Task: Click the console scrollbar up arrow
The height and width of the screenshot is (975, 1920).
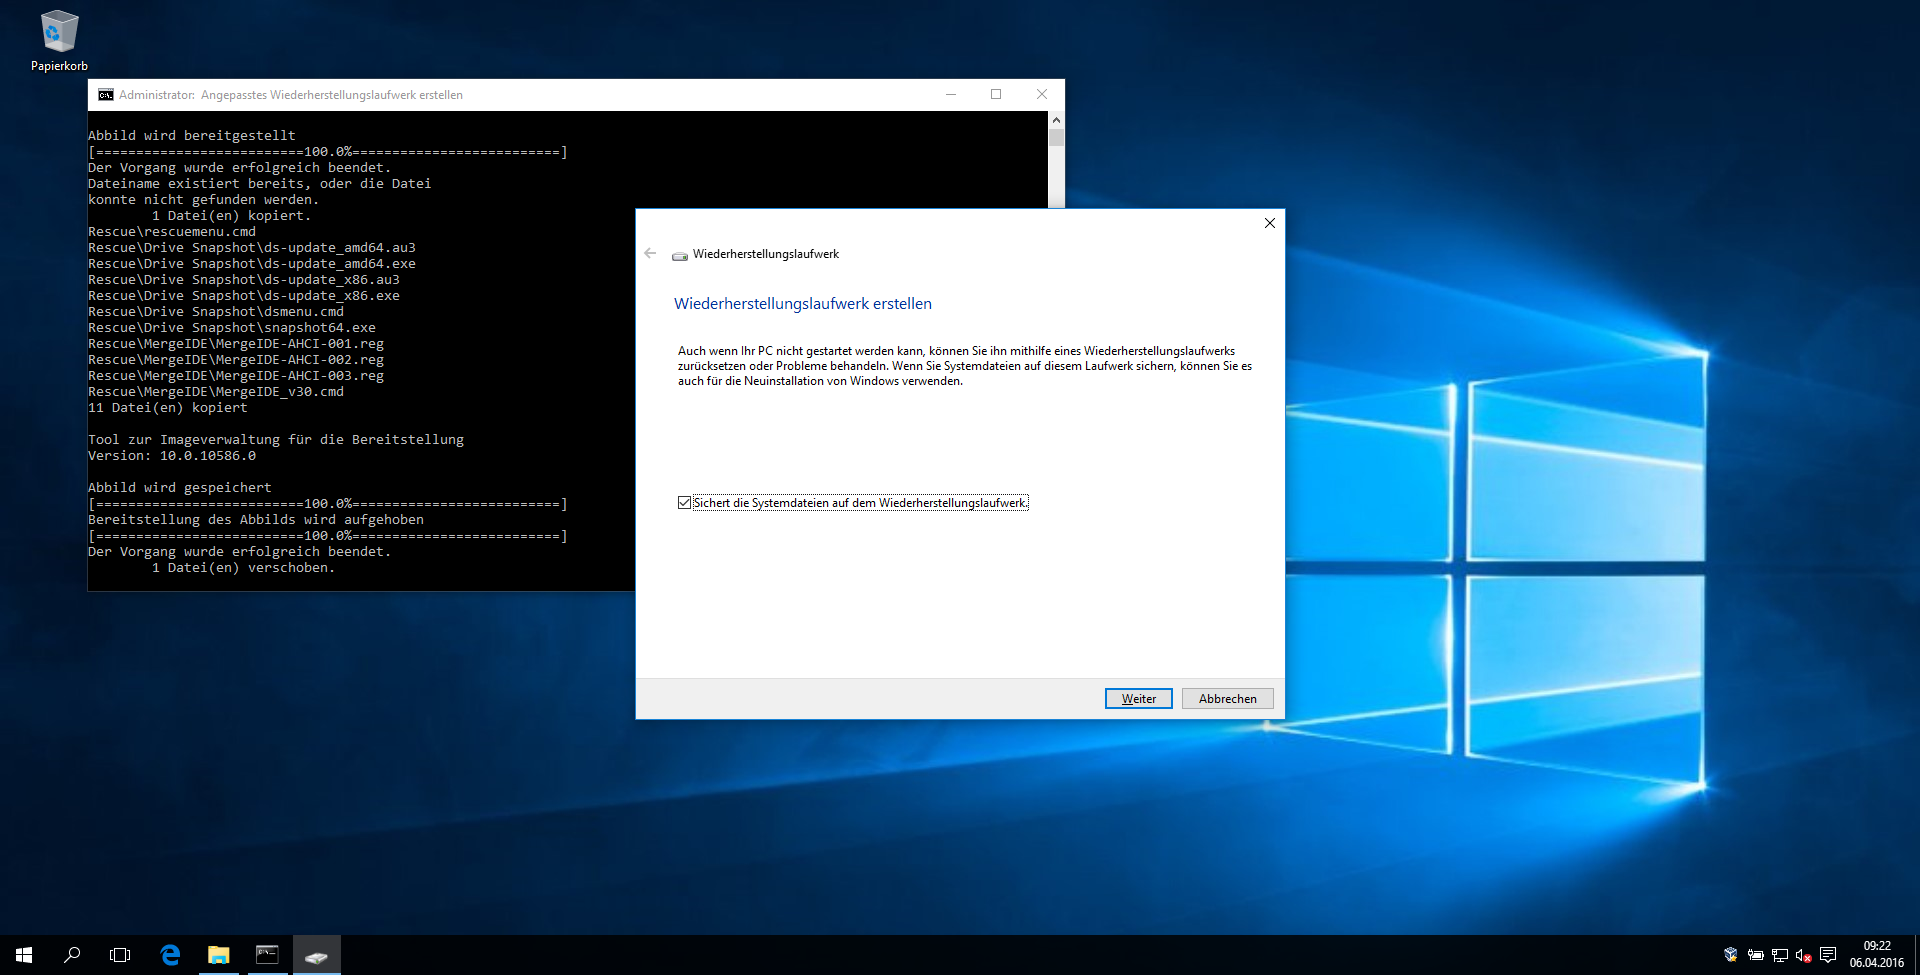Action: [1056, 120]
